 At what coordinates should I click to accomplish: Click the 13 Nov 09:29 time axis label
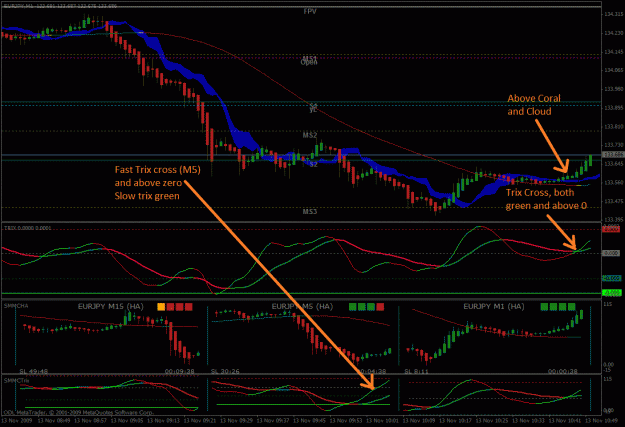[x=237, y=421]
